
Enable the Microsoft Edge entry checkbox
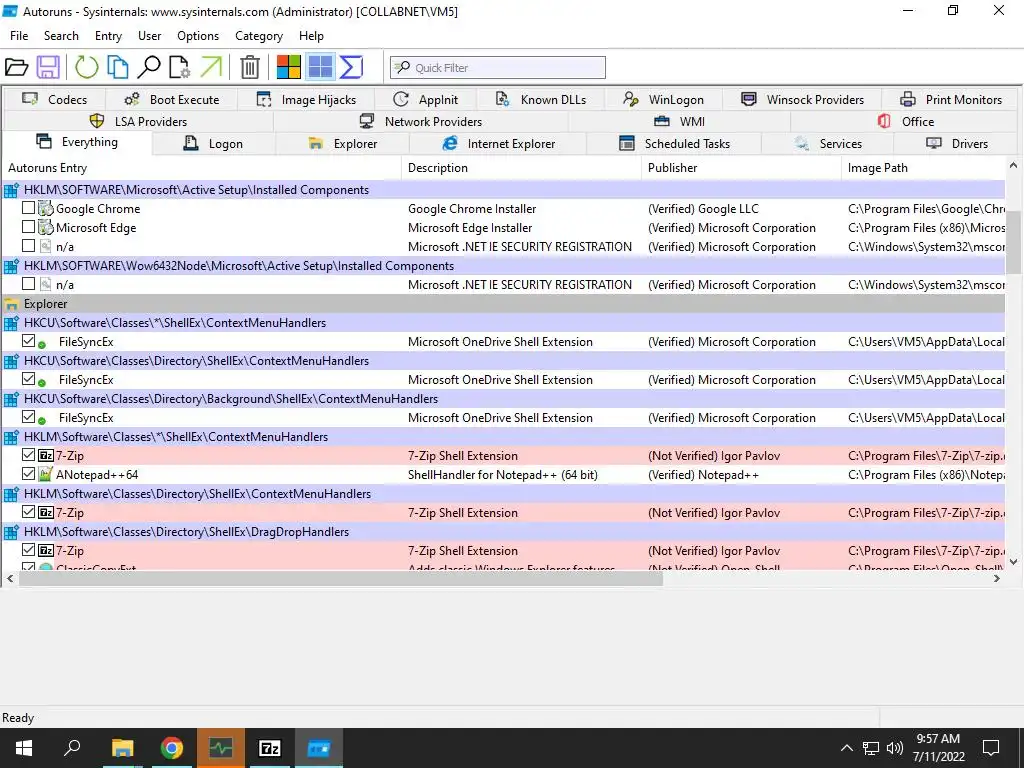[28, 227]
